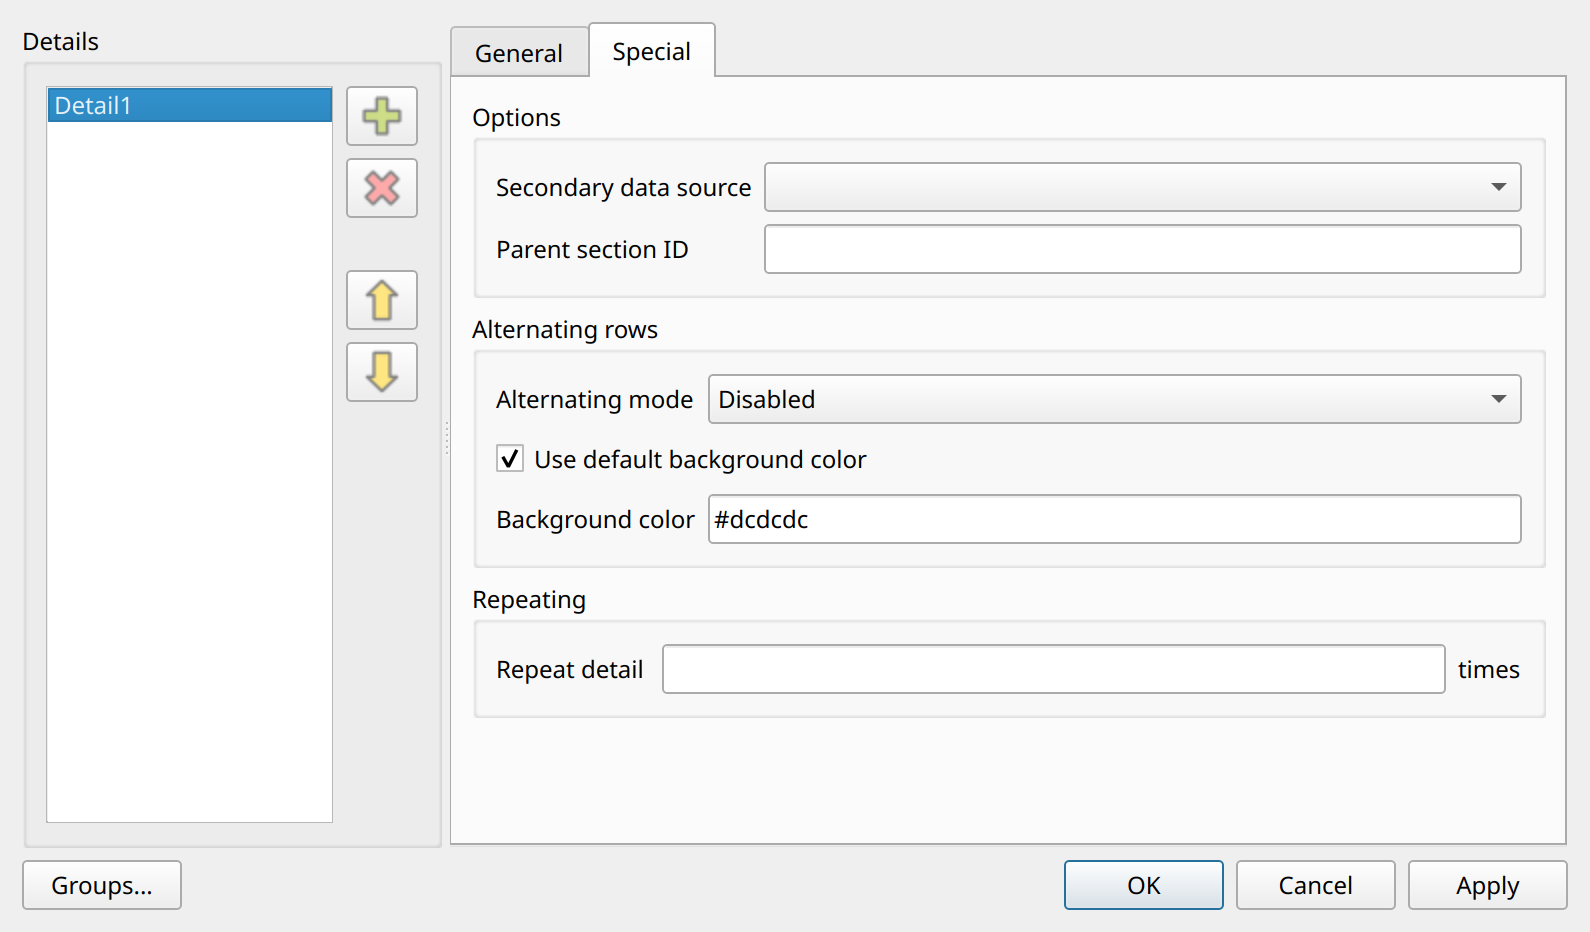Image resolution: width=1590 pixels, height=932 pixels.
Task: Switch to the General tab
Action: (x=519, y=53)
